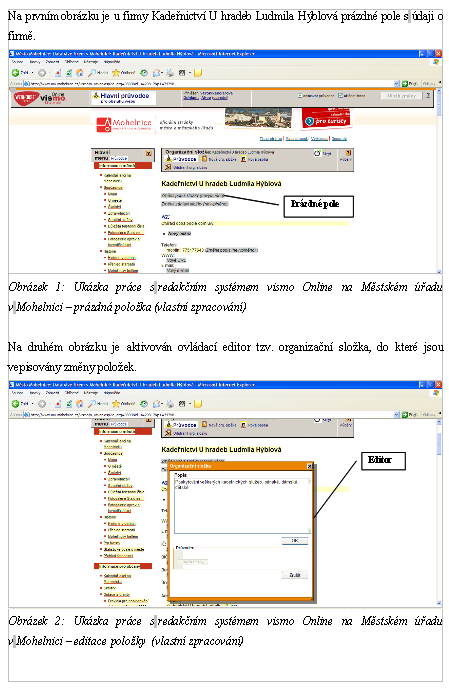Open Favorites star in Obrázek 1 toolbar
449x689 pixels.
click(x=123, y=73)
